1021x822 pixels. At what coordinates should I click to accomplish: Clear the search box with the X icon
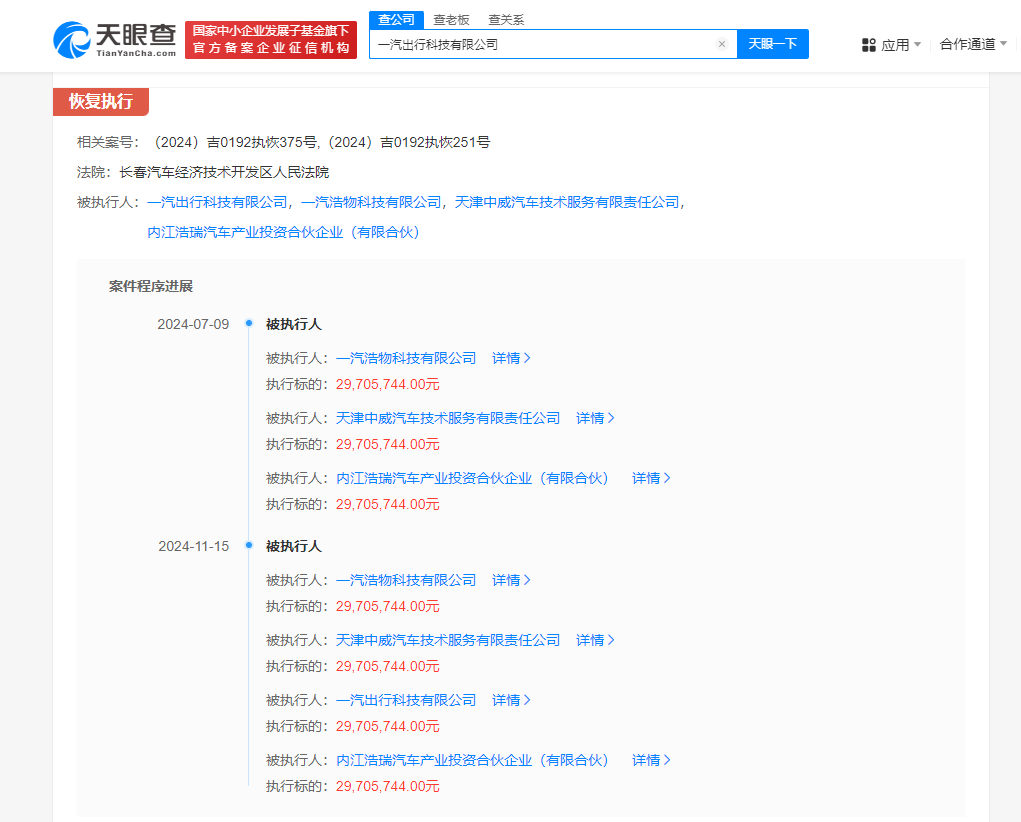click(x=721, y=44)
